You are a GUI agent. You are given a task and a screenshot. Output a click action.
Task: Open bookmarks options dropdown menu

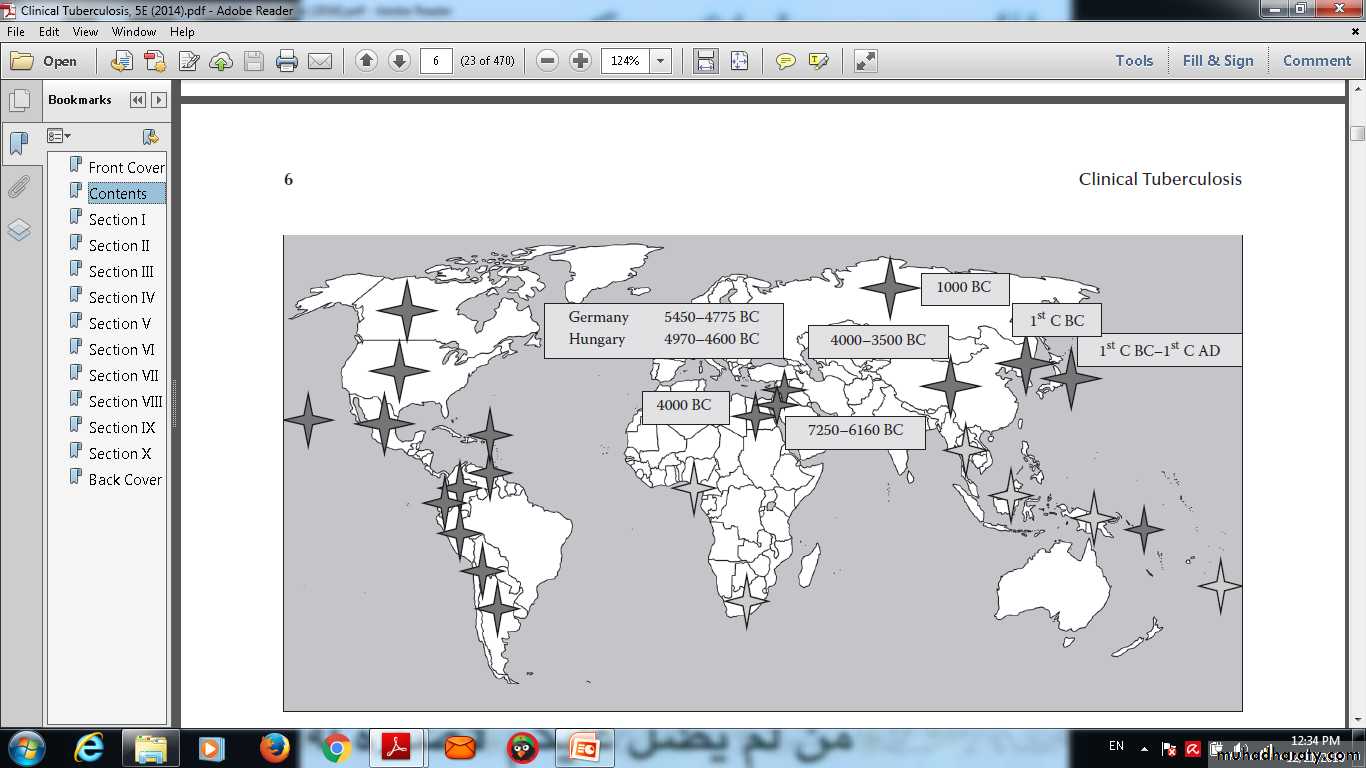tap(59, 136)
